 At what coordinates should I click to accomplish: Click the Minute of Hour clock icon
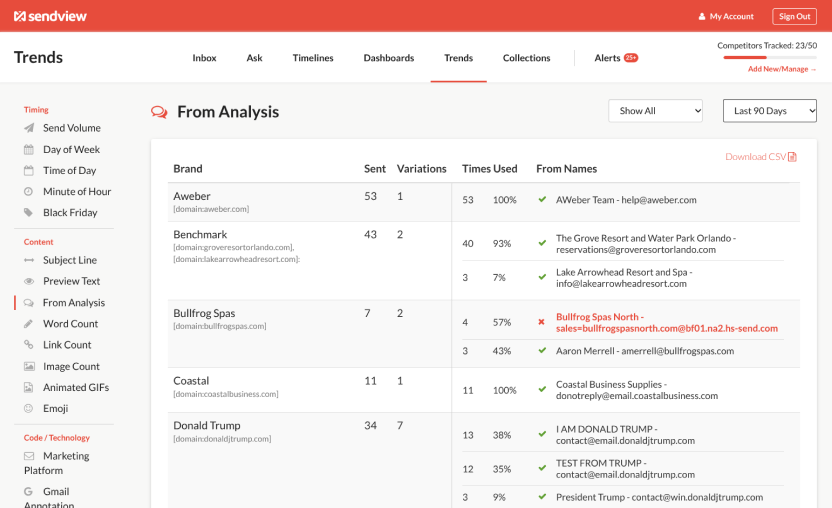click(x=29, y=192)
